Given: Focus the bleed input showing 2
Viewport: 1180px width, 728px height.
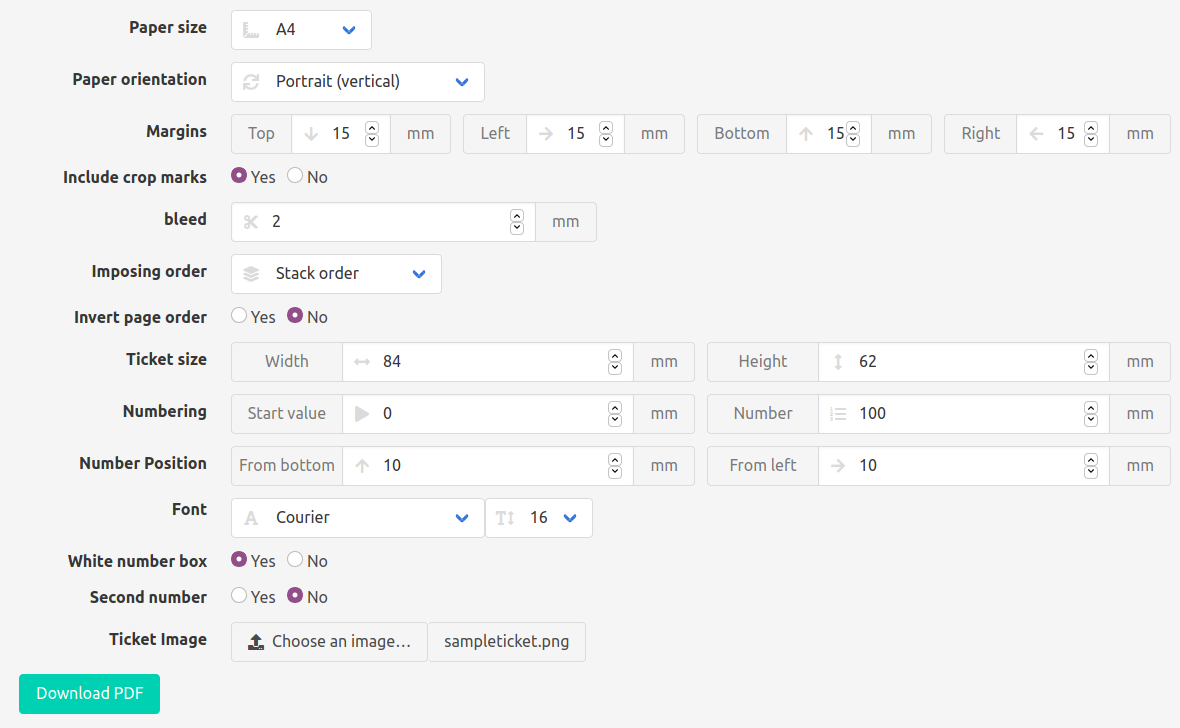Looking at the screenshot, I should (383, 222).
